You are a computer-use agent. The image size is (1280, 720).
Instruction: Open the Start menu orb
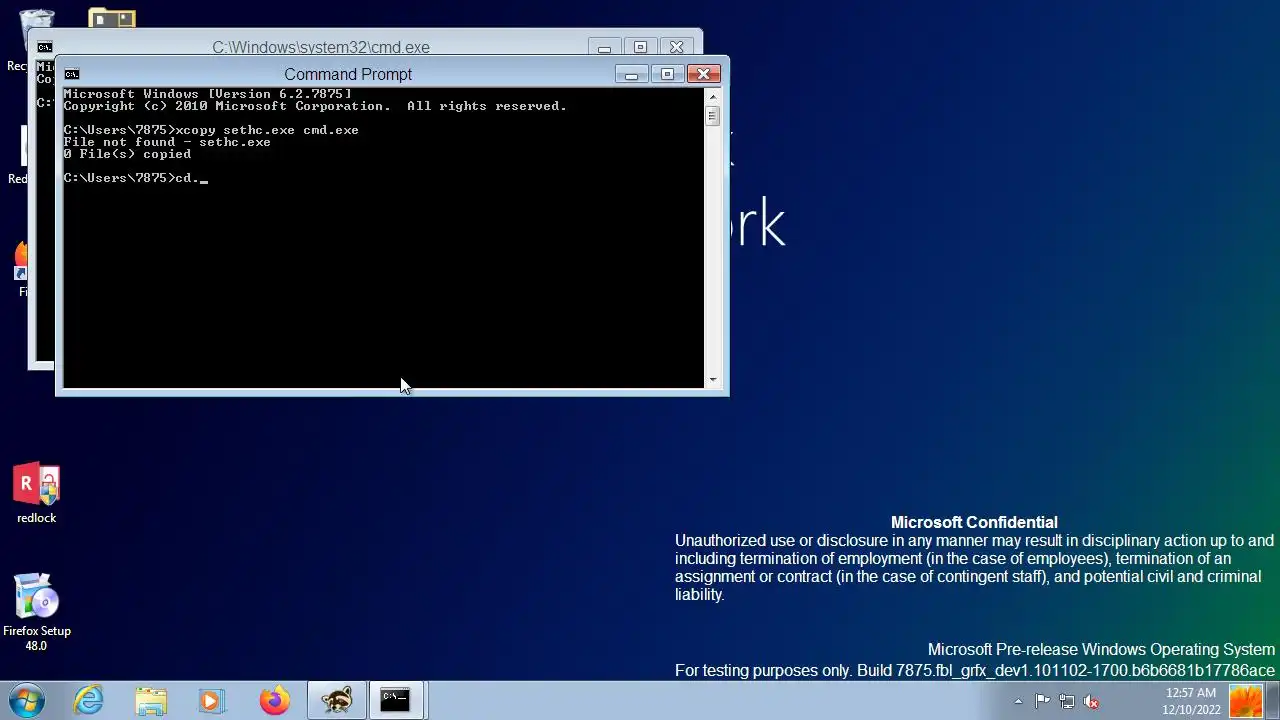pos(26,701)
